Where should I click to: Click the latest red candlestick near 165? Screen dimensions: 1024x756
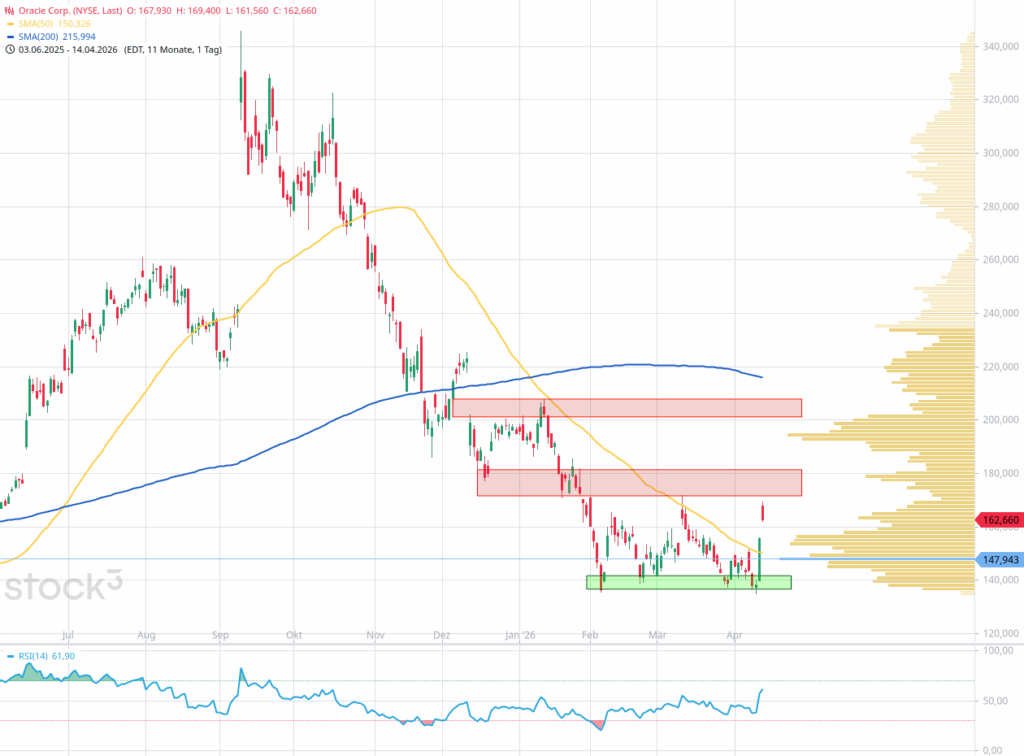pos(764,512)
